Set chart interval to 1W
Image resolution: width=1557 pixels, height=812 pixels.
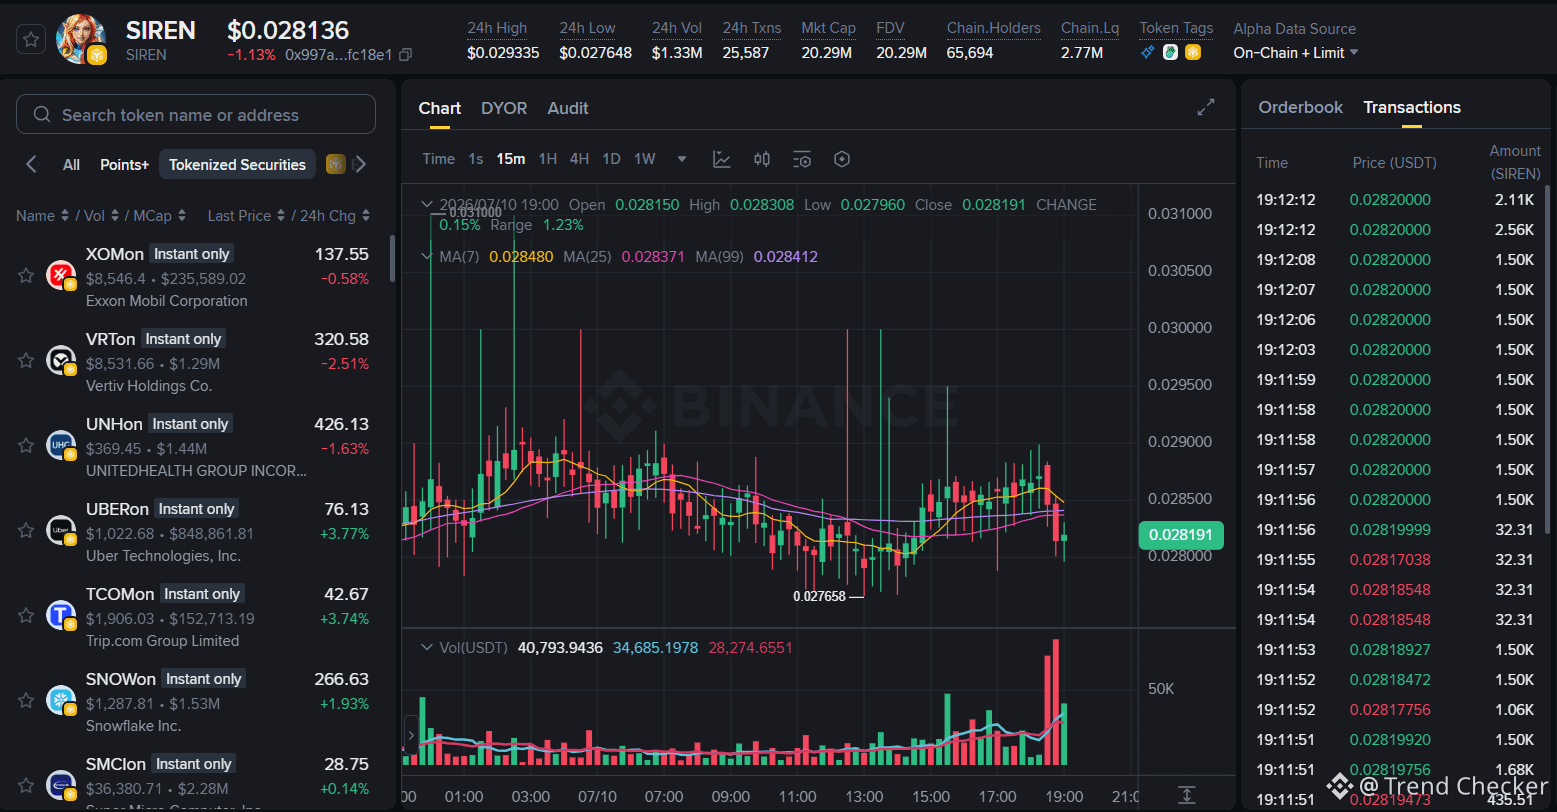click(645, 159)
